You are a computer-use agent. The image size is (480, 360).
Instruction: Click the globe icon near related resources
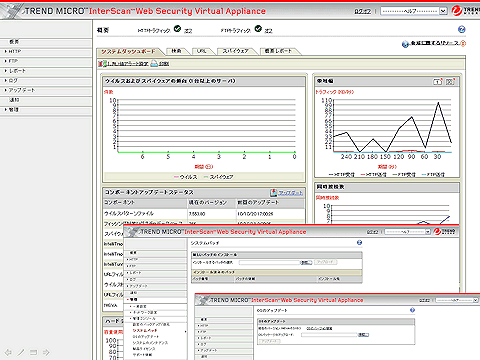[x=405, y=44]
